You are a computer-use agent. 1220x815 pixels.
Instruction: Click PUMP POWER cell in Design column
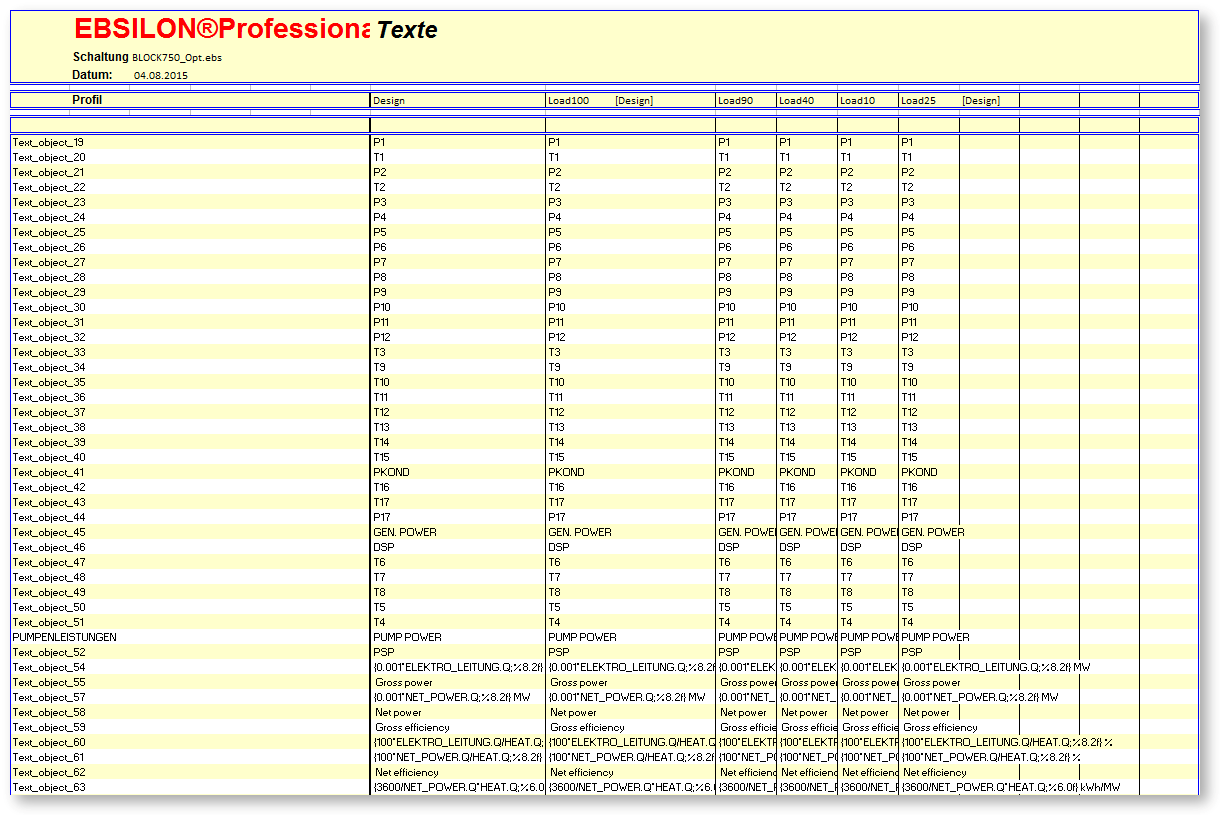click(407, 637)
